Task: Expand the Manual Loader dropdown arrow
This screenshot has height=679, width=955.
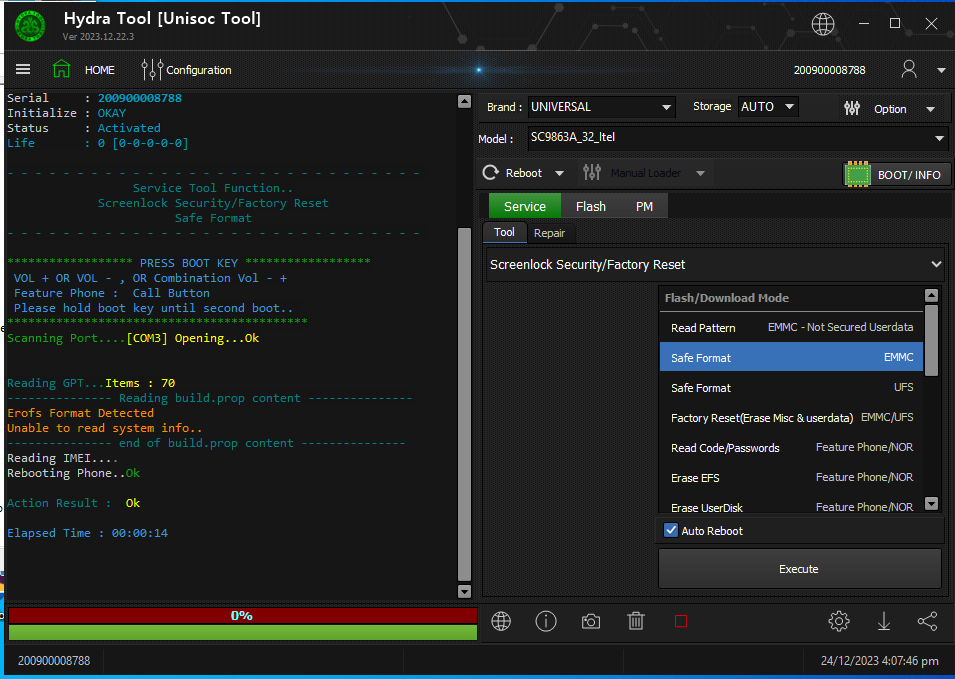Action: coord(700,174)
